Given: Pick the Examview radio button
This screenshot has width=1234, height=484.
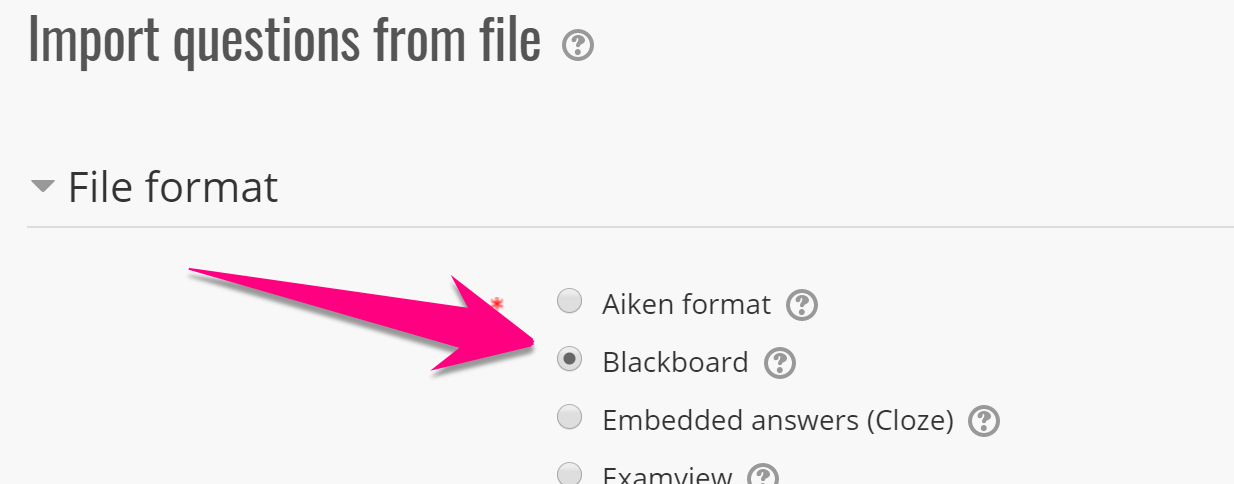Looking at the screenshot, I should [569, 473].
